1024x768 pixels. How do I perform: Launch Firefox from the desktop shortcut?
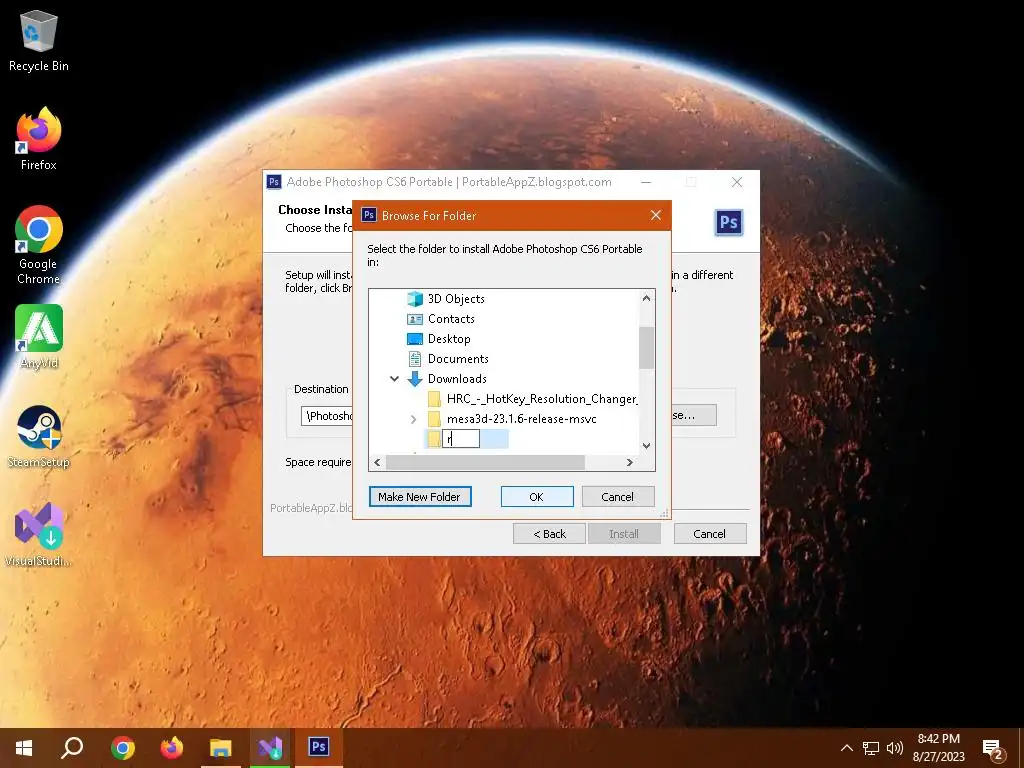(39, 139)
